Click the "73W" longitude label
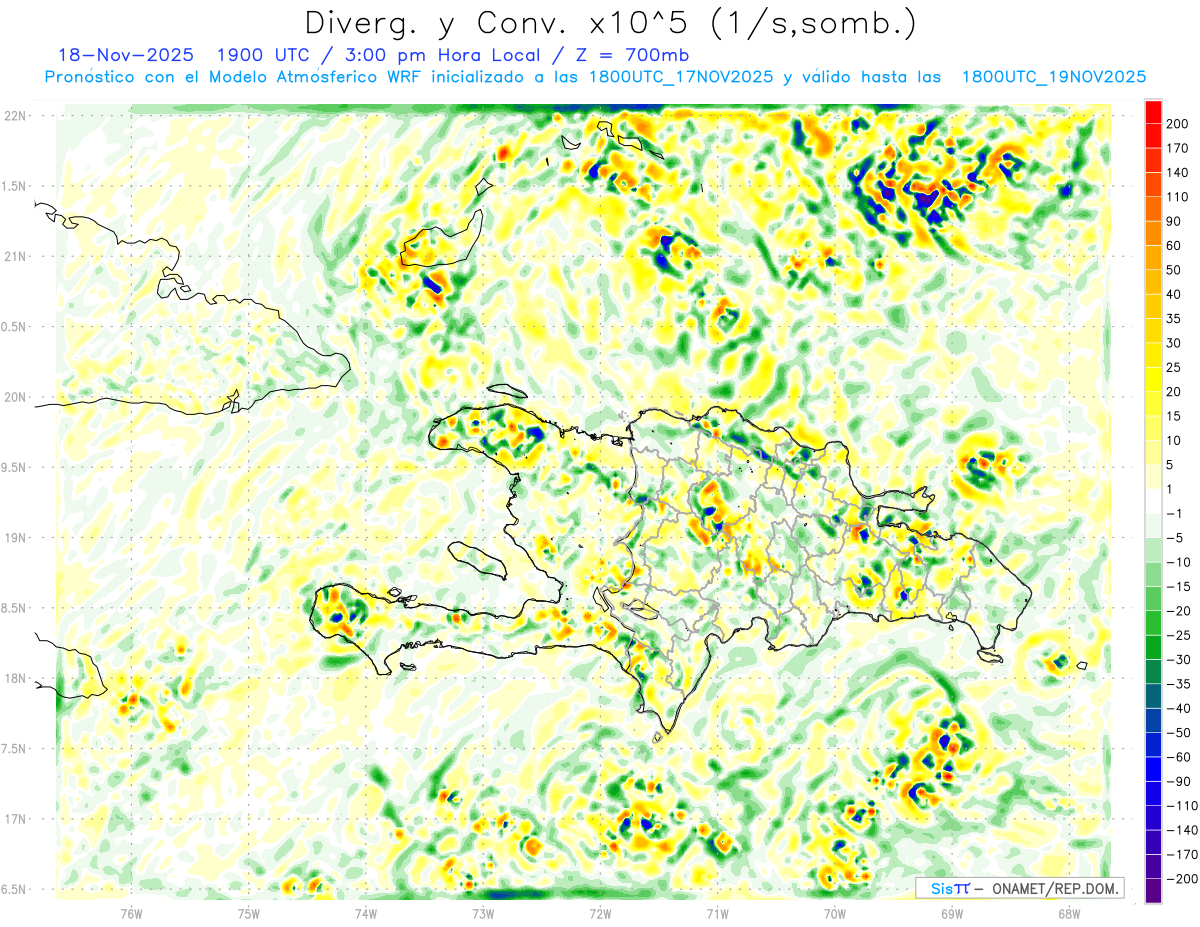Screen dimensions: 1200x927 [x=483, y=912]
